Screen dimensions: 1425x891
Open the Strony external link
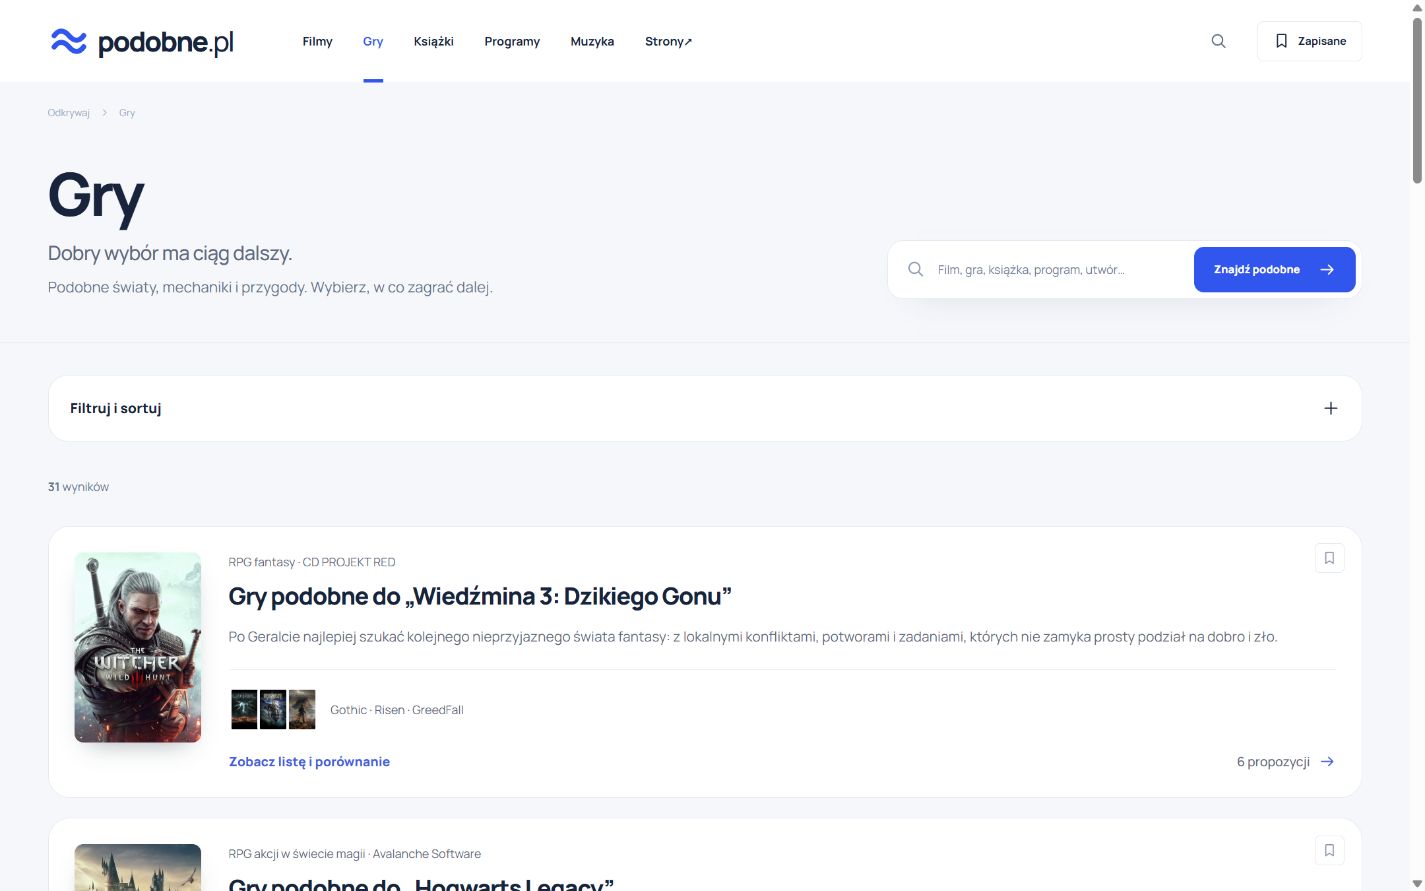click(x=669, y=41)
